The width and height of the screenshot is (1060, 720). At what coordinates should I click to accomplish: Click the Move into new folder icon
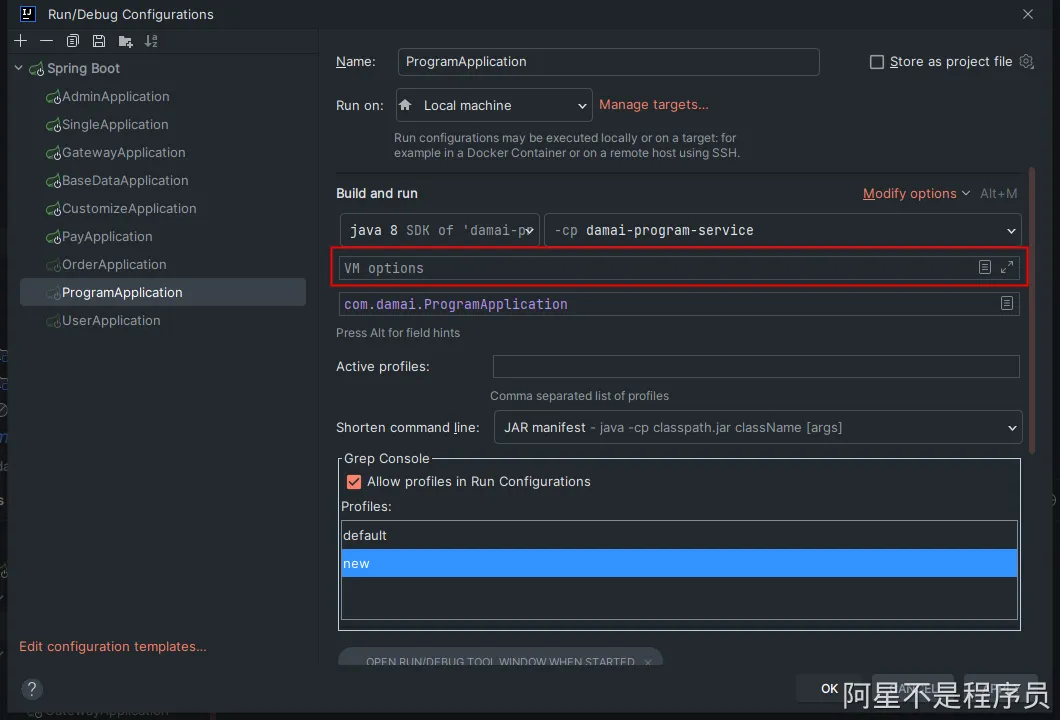(125, 41)
